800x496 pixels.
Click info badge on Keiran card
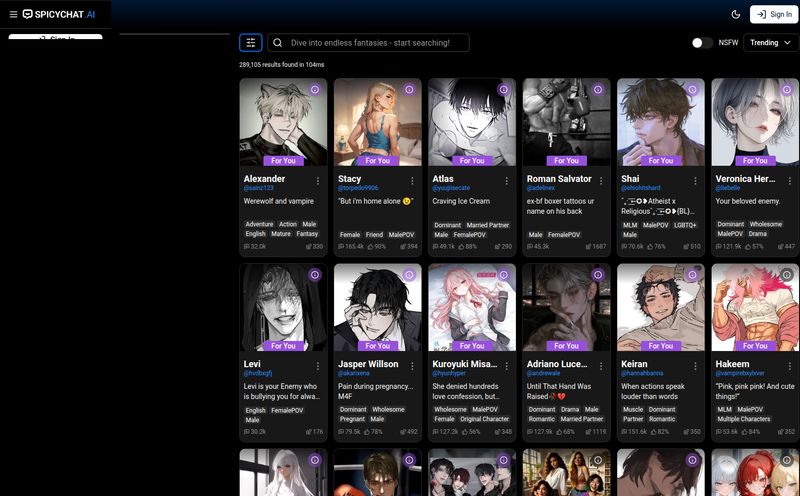pos(692,275)
